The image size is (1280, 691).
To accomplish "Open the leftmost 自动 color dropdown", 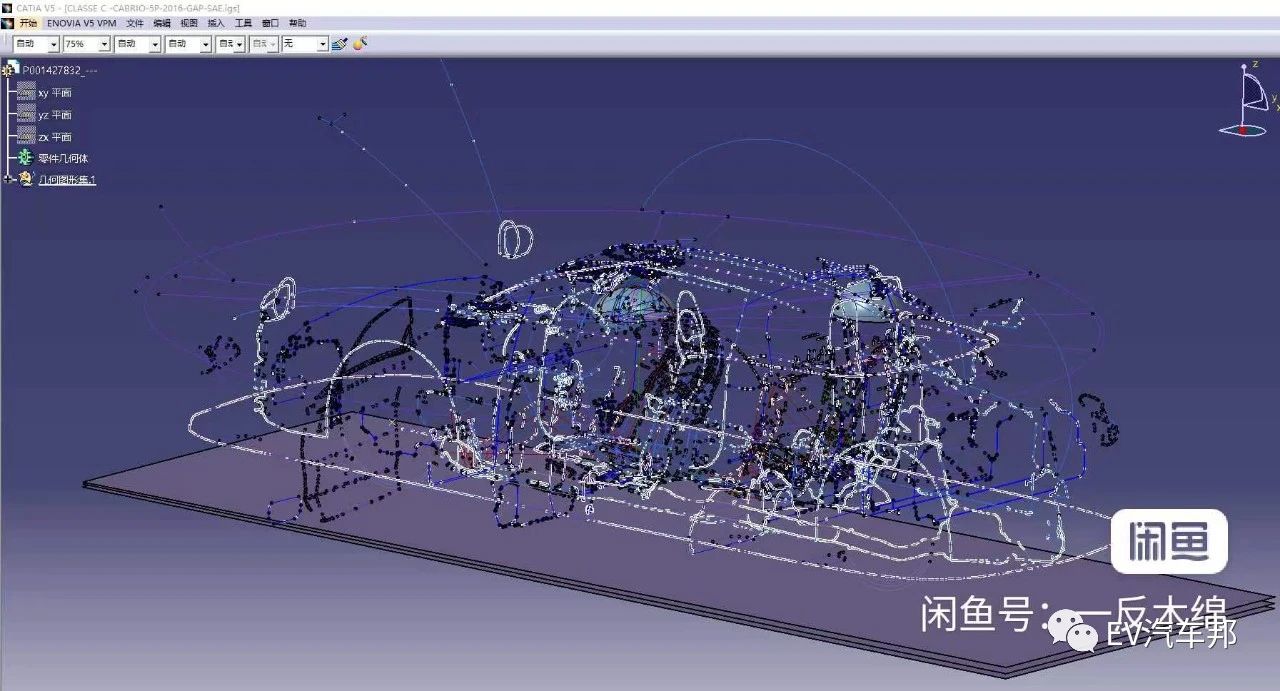I will [54, 45].
